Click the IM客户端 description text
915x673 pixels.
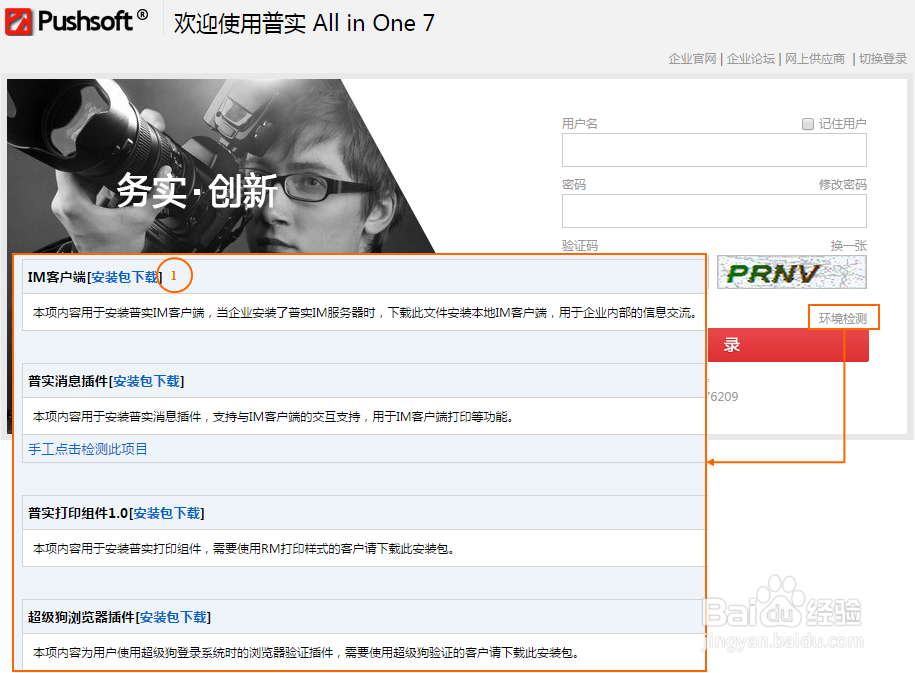tap(365, 313)
